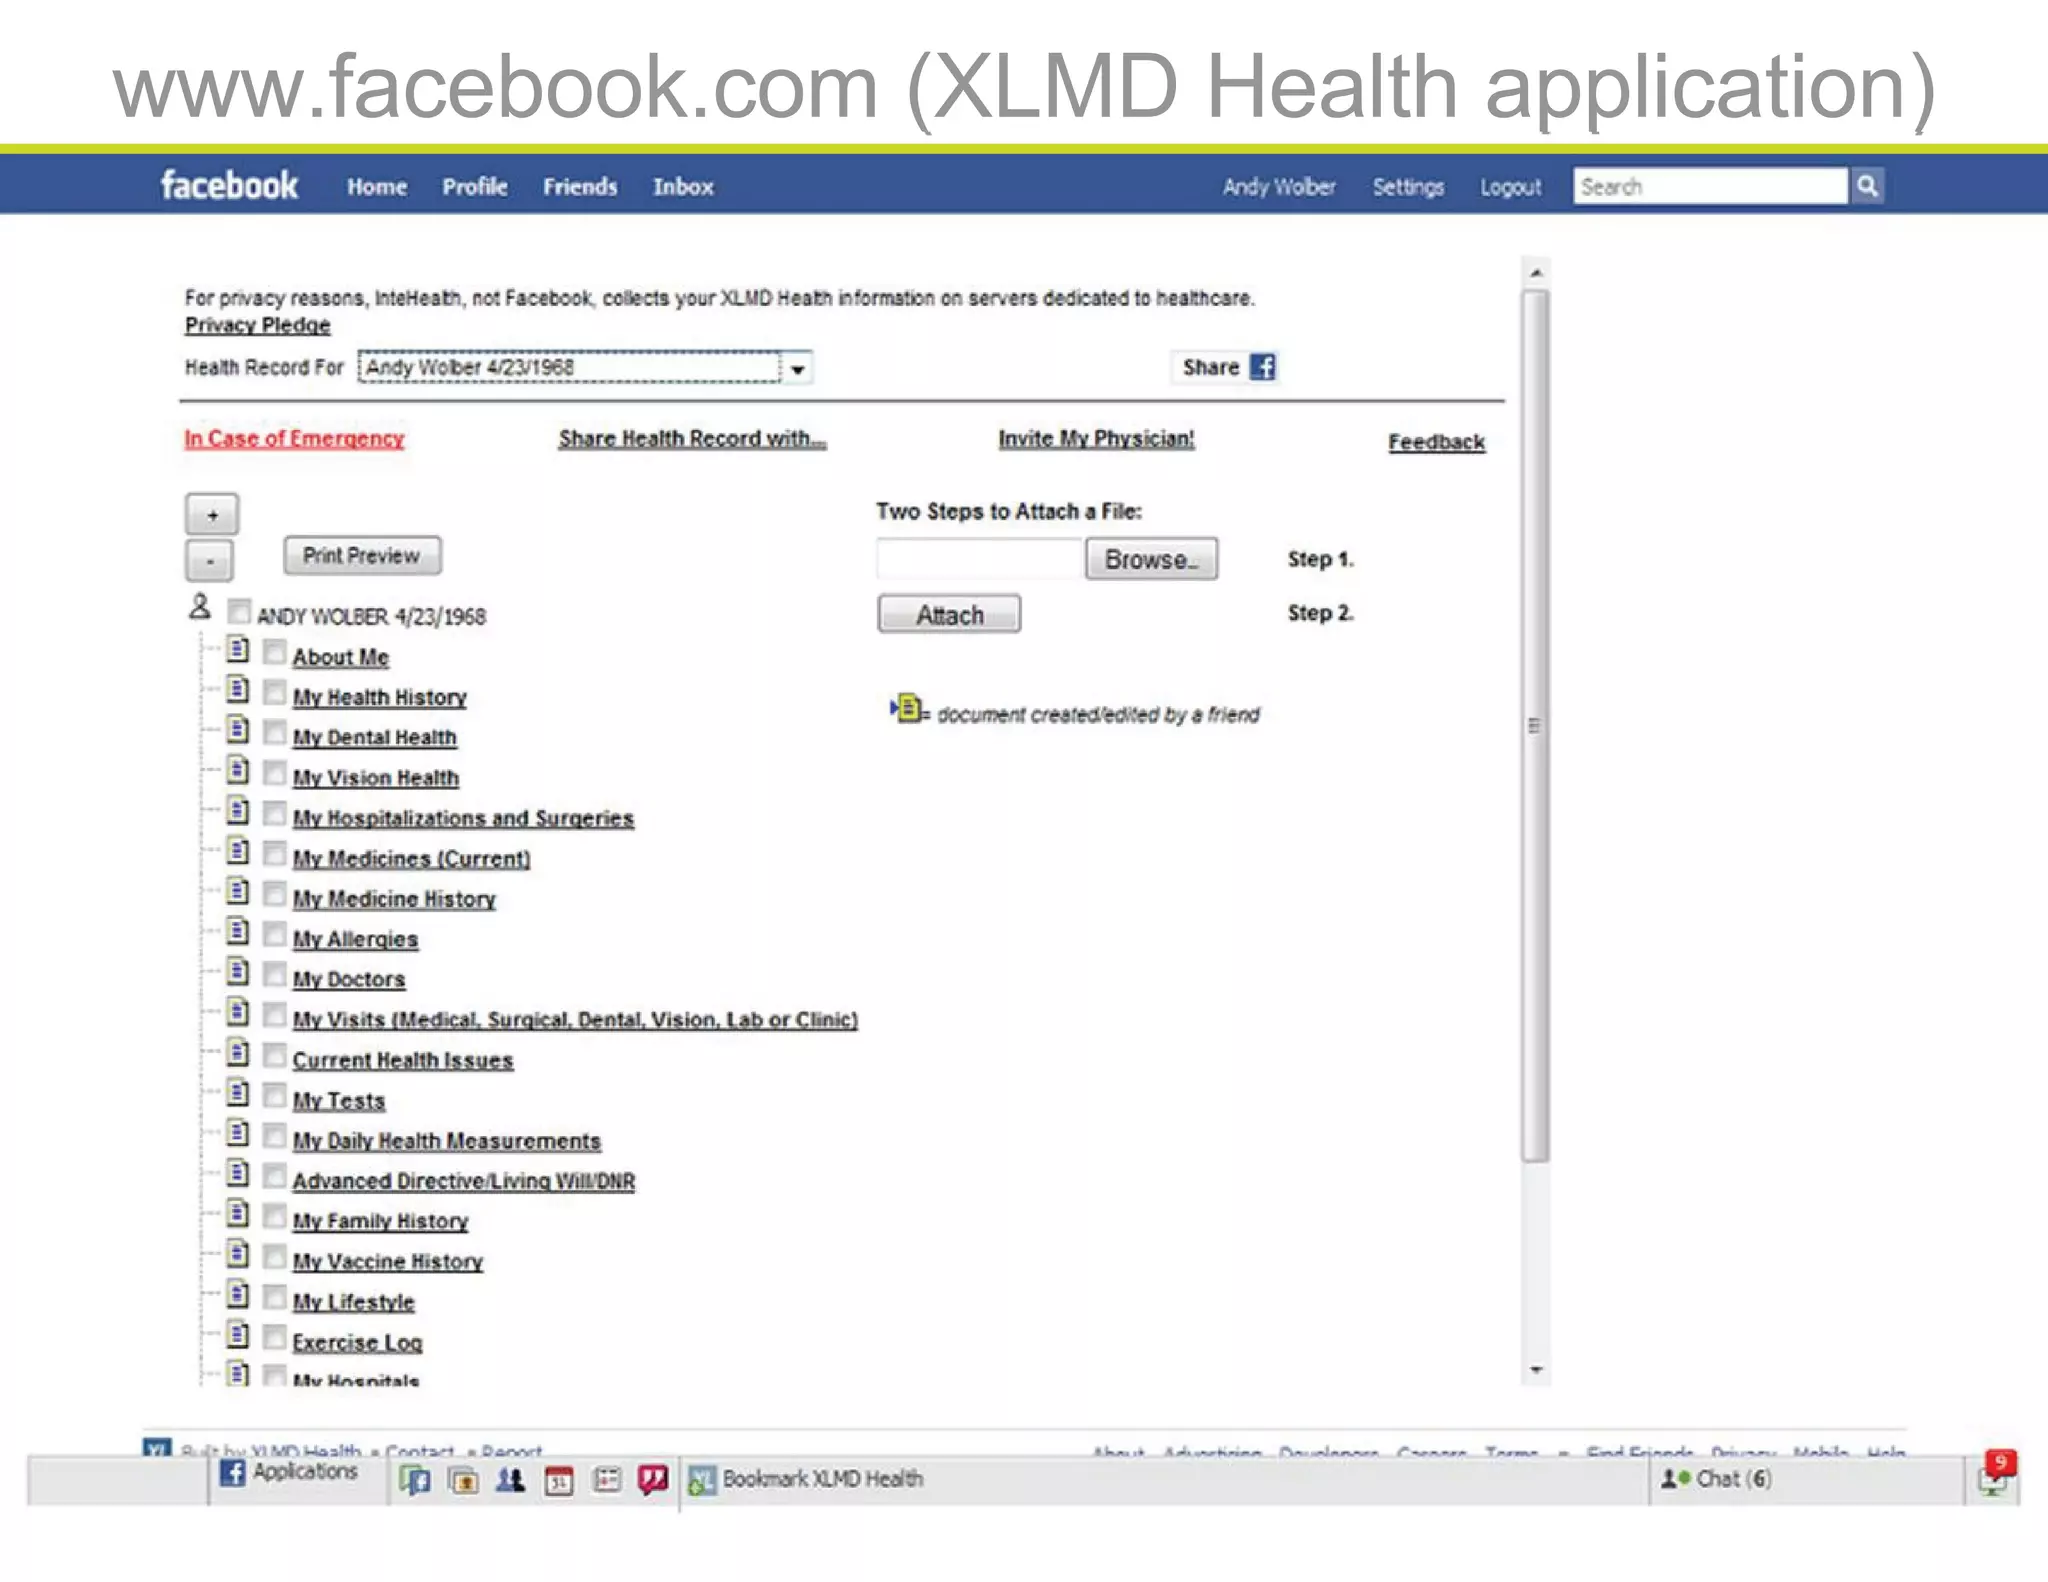Click document icon beside My Medicines (Current)
2048x1582 pixels.
pos(237,851)
